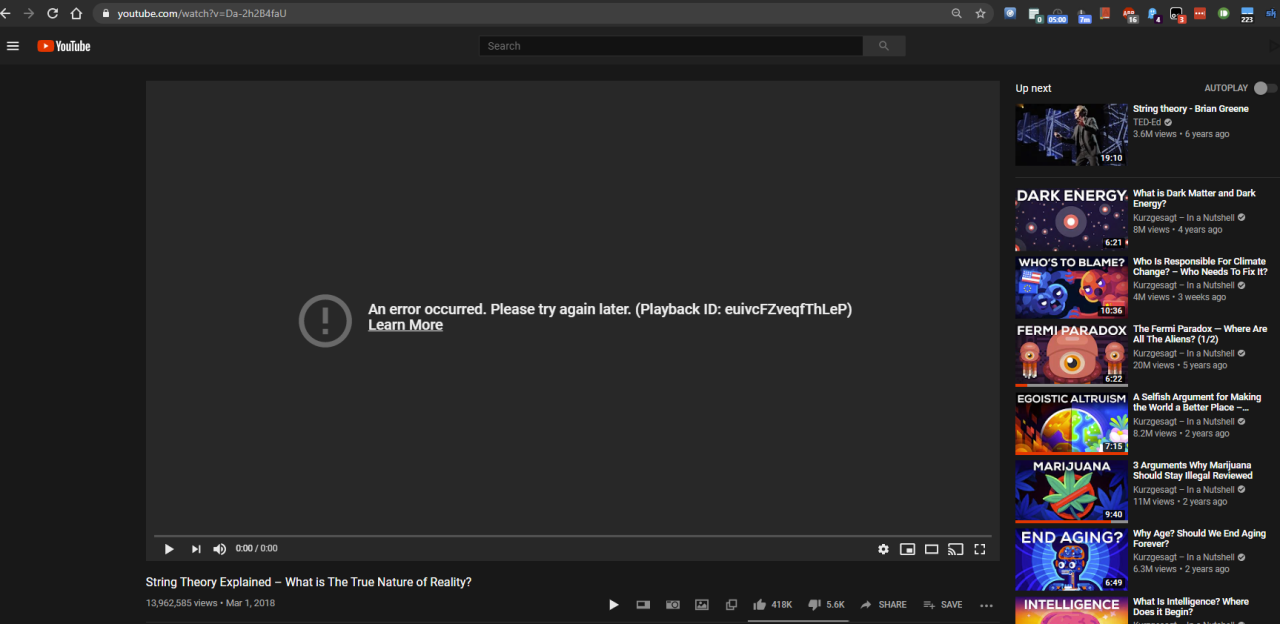Viewport: 1280px width, 624px height.
Task: Open 'A Selfish Argument for Making the World' title
Action: pos(1197,402)
